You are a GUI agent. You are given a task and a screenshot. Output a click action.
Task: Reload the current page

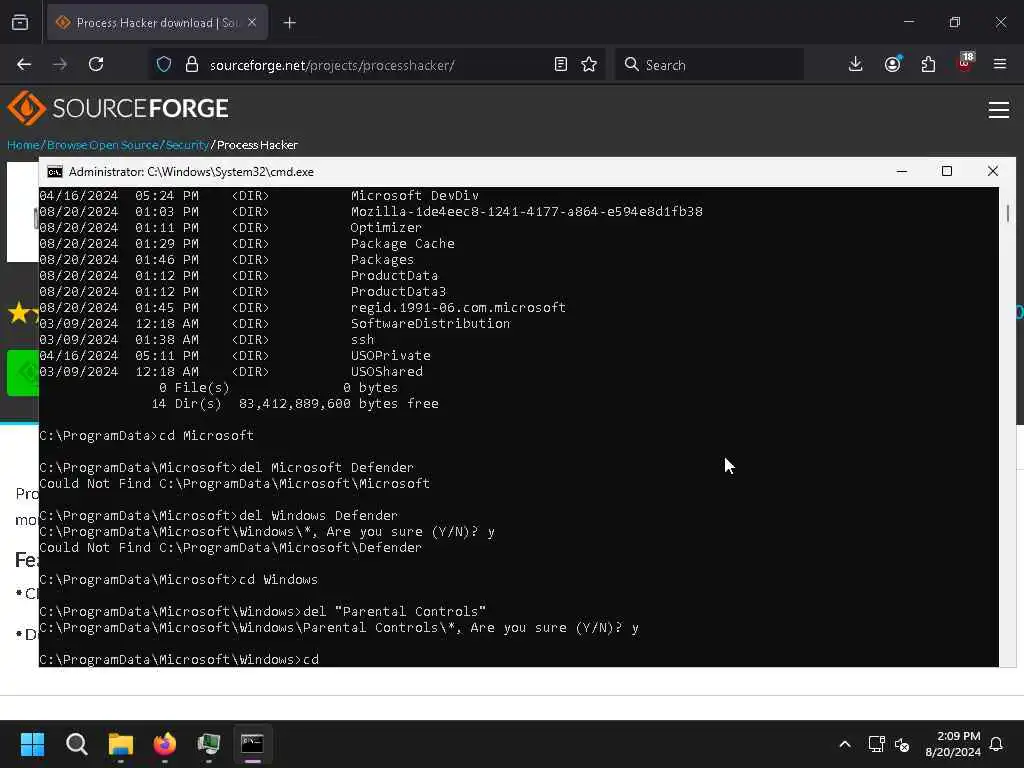pos(96,65)
